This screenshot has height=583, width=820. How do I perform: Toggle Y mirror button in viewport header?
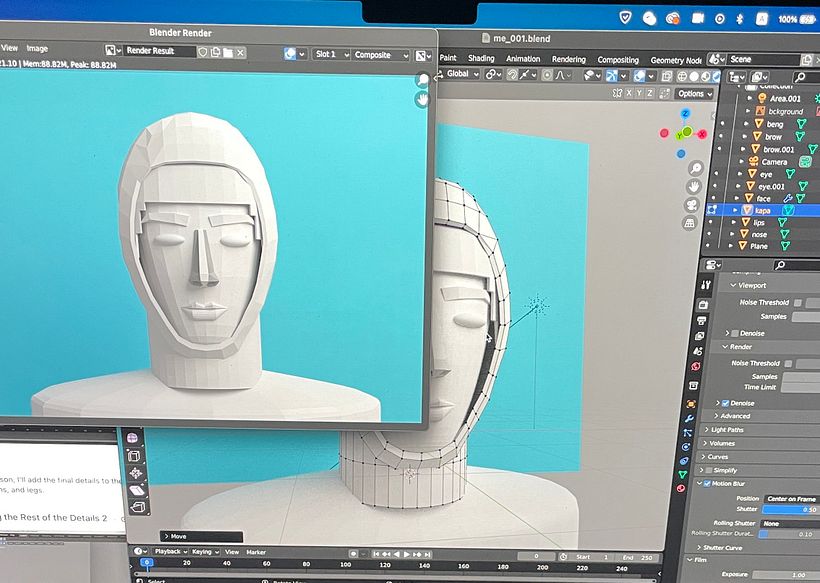(639, 93)
